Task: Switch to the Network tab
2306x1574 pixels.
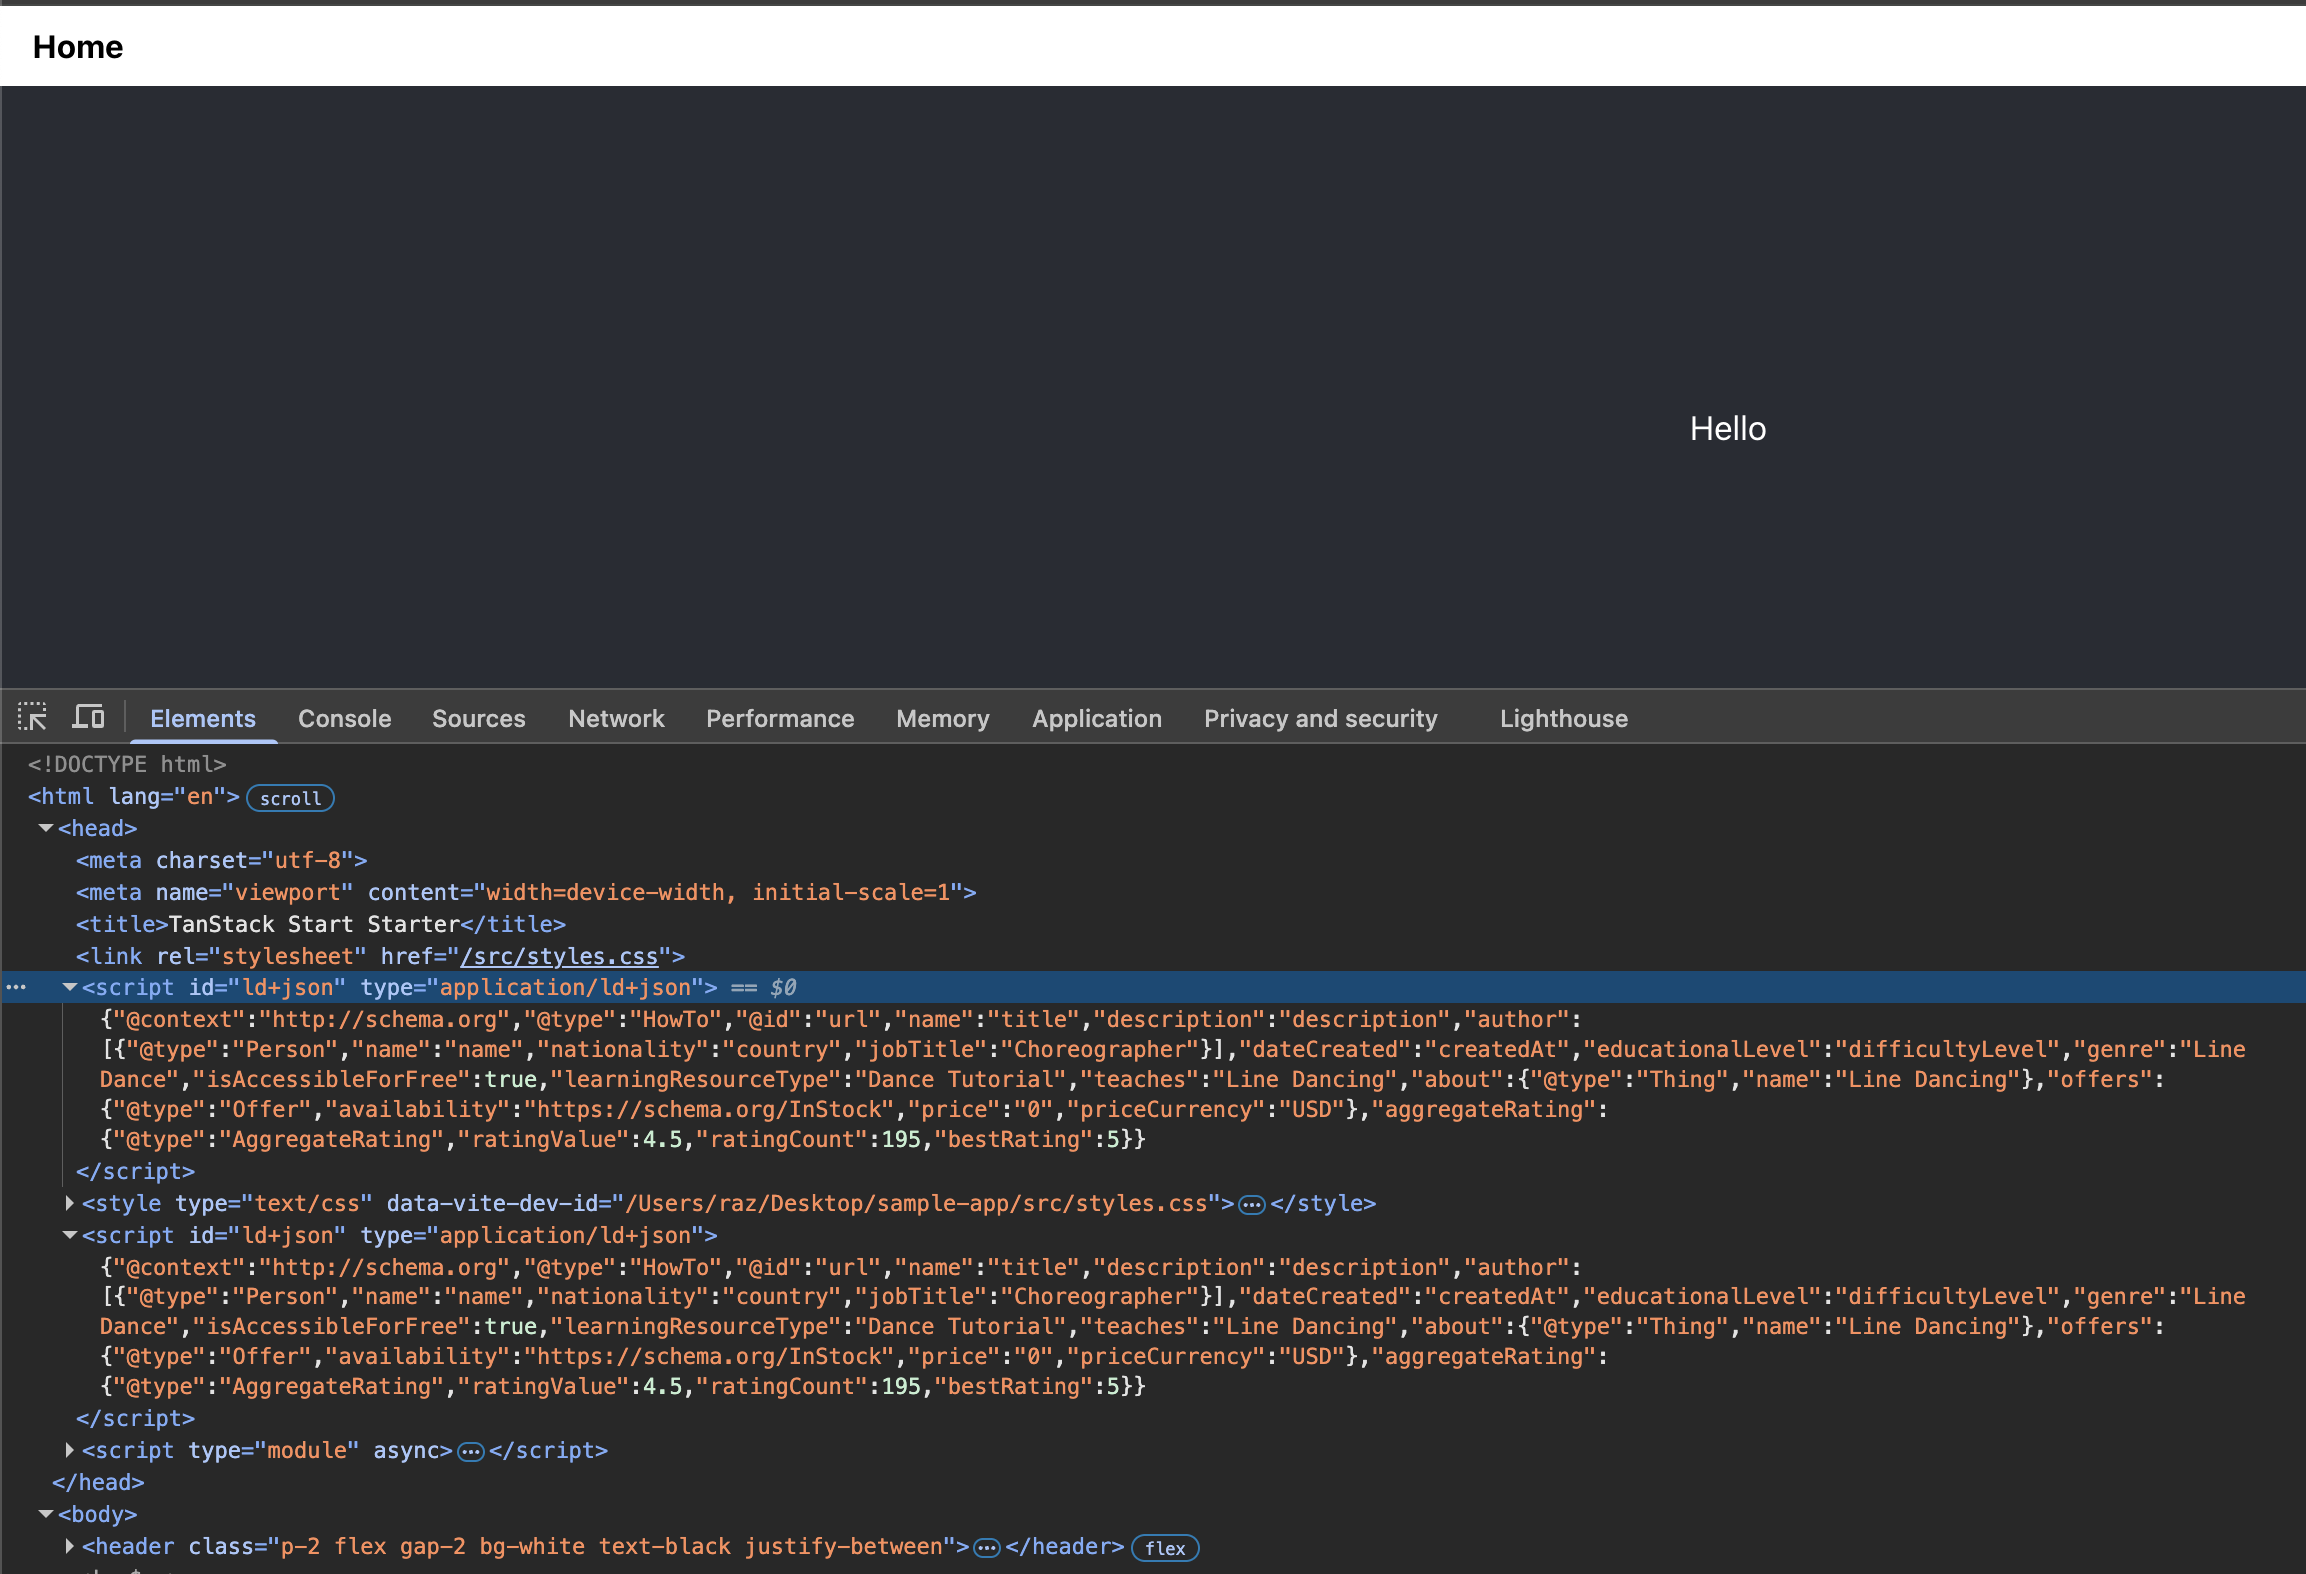Action: [x=616, y=718]
